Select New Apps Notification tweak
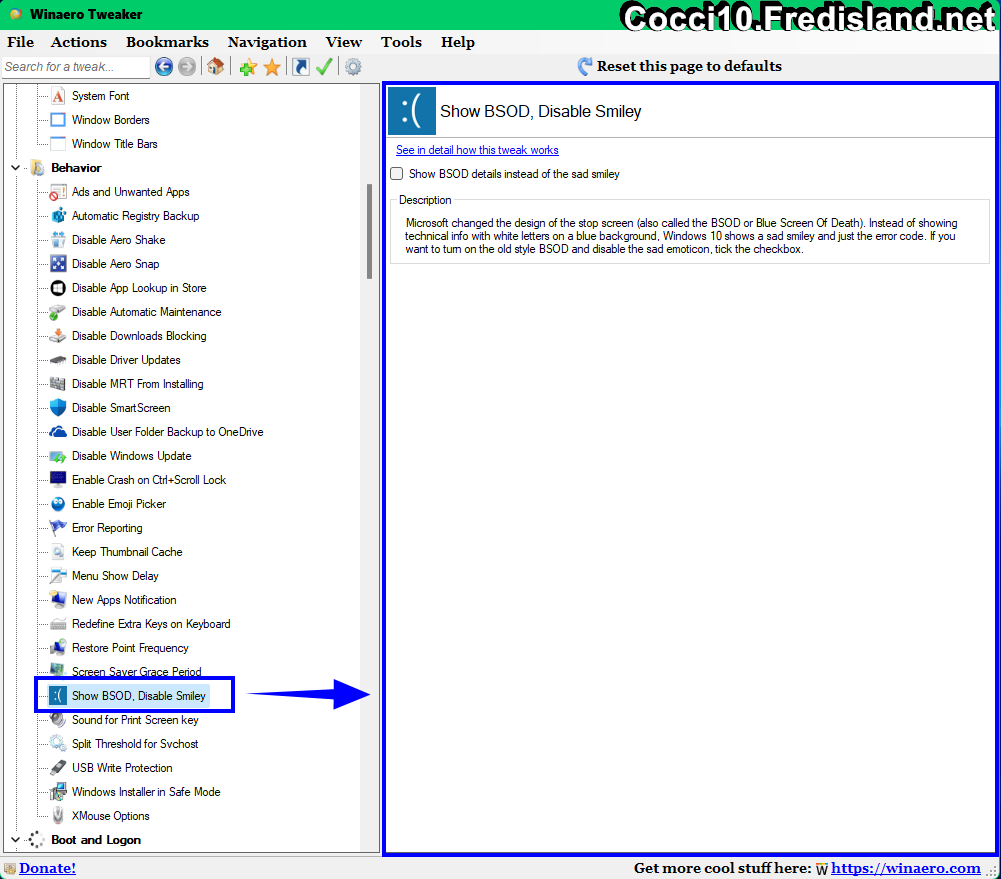 coord(124,600)
